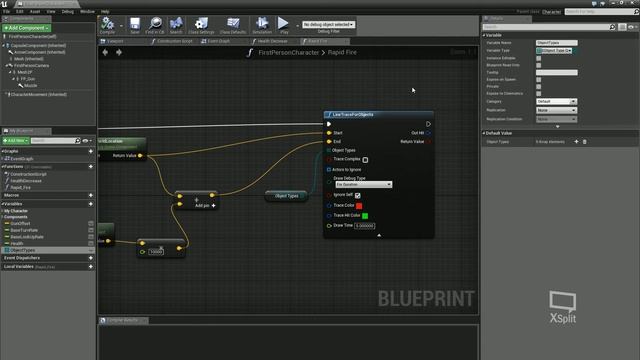Add a new event dispatcher
This screenshot has height=360, width=640.
tap(91, 258)
